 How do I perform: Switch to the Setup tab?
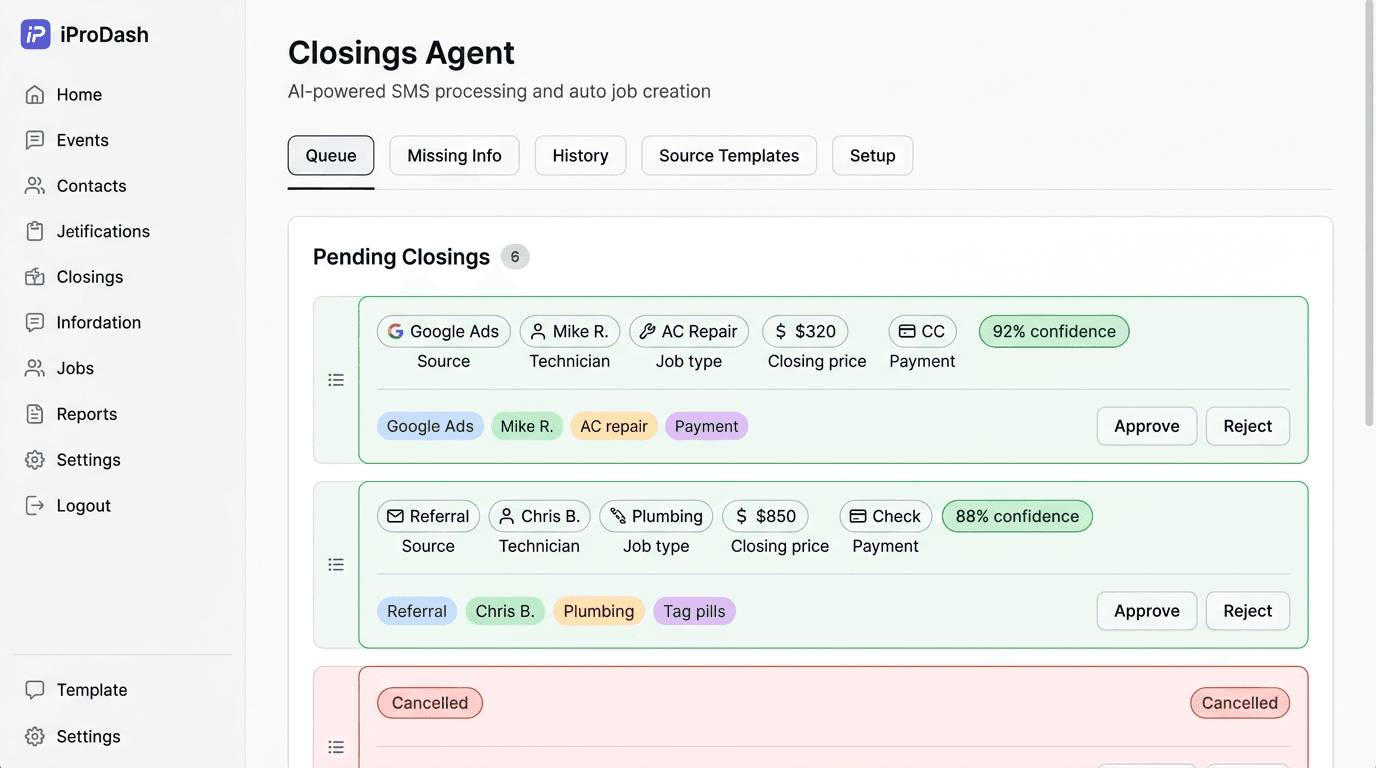click(x=871, y=155)
